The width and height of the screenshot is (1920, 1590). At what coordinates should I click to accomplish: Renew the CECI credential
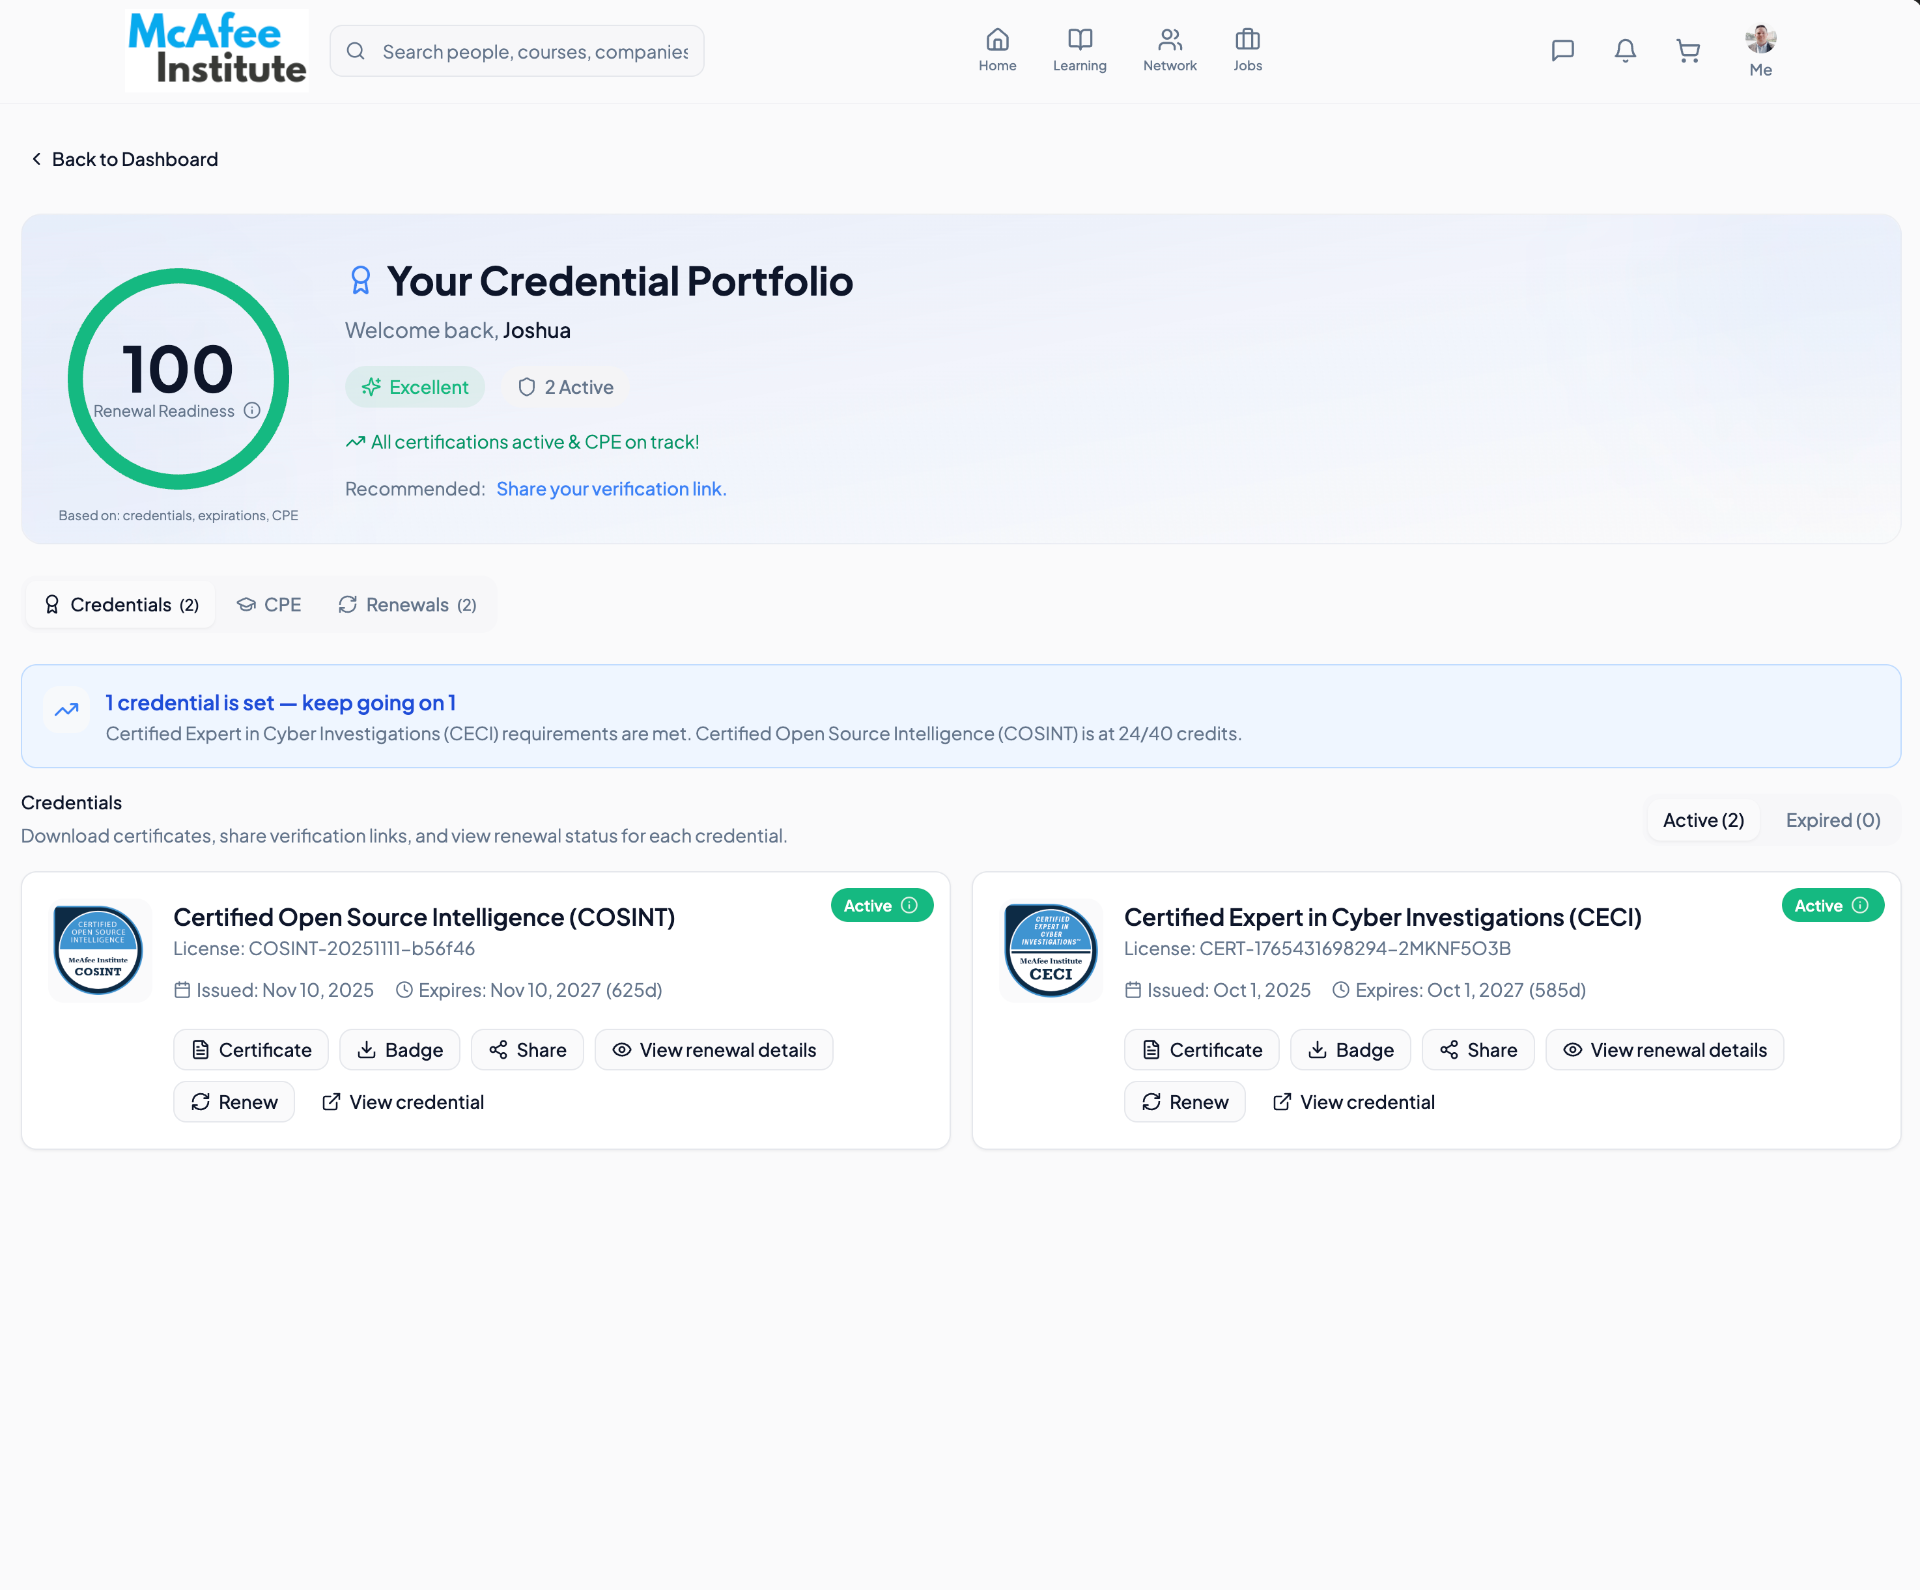(x=1185, y=1102)
